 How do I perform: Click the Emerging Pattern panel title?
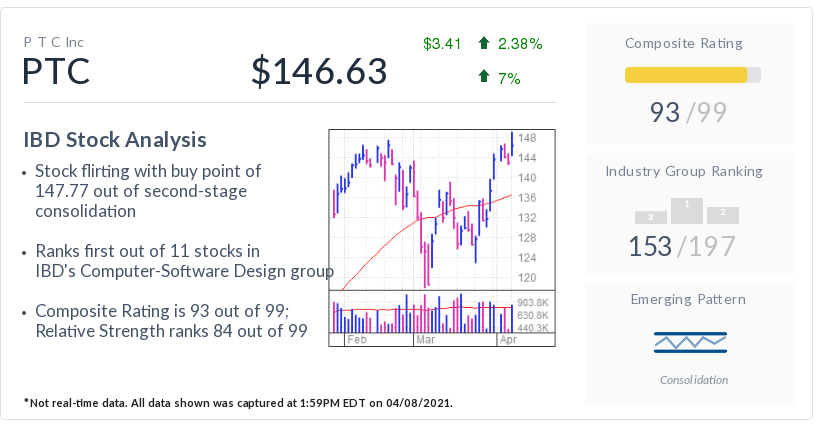click(x=688, y=299)
